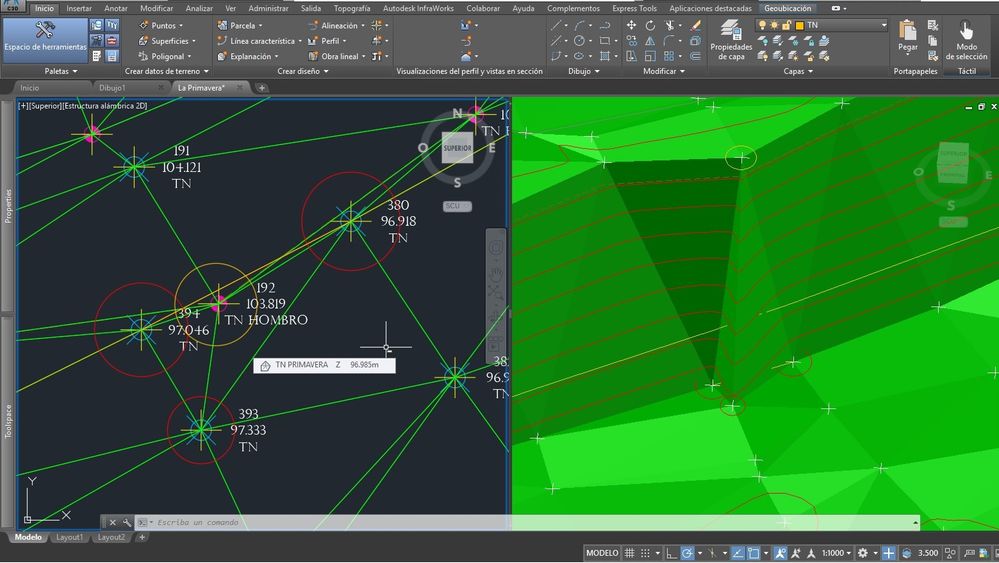
Task: Select the Rotate tool in Modificar
Action: [650, 25]
